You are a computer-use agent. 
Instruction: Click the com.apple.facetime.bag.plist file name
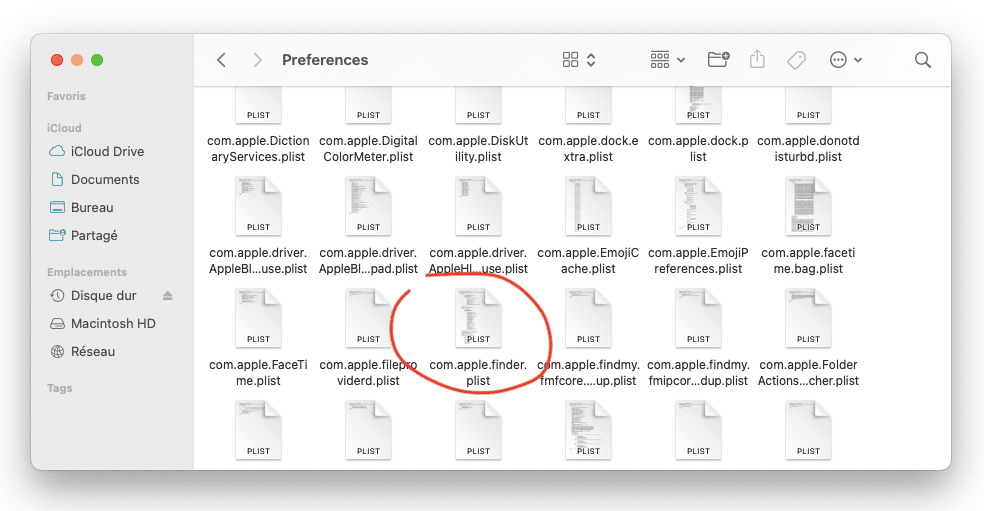coord(808,261)
